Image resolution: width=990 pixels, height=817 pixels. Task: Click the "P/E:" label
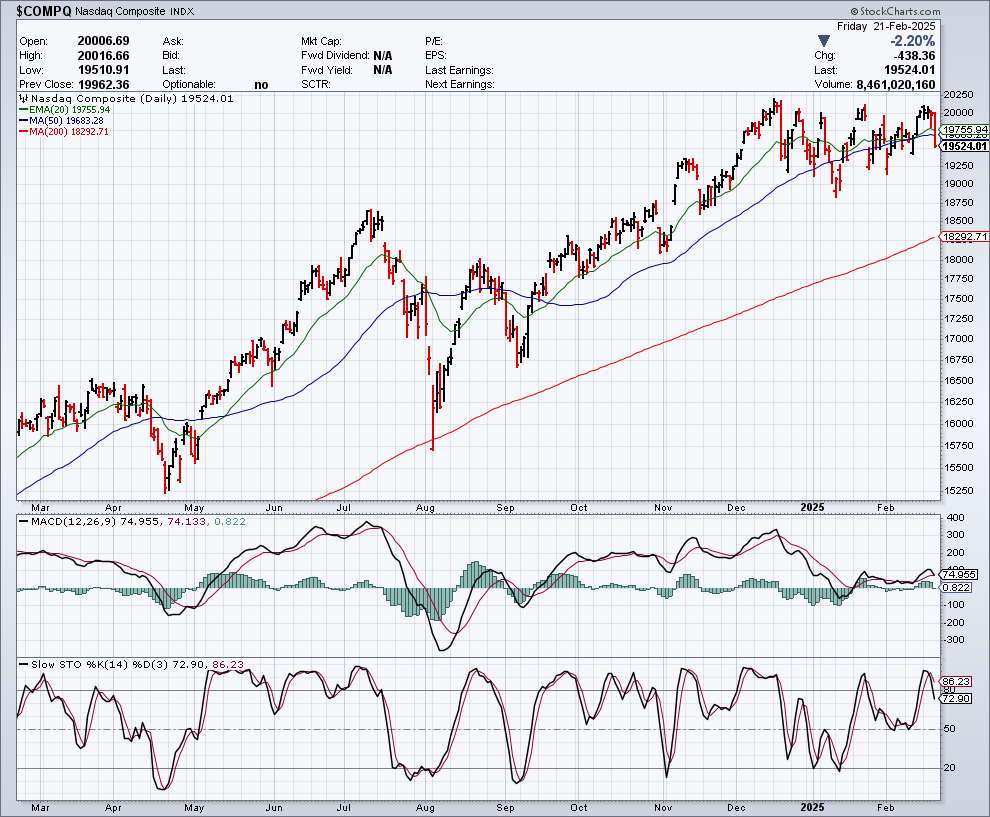[434, 41]
